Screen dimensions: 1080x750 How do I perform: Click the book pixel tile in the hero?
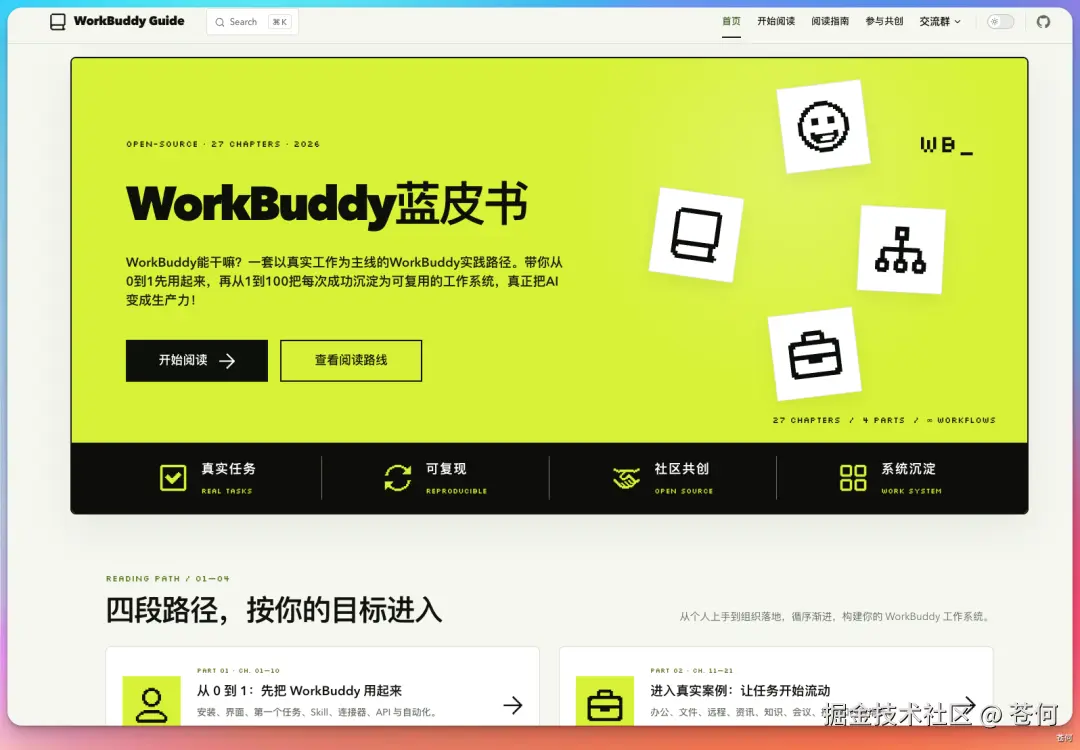coord(696,234)
